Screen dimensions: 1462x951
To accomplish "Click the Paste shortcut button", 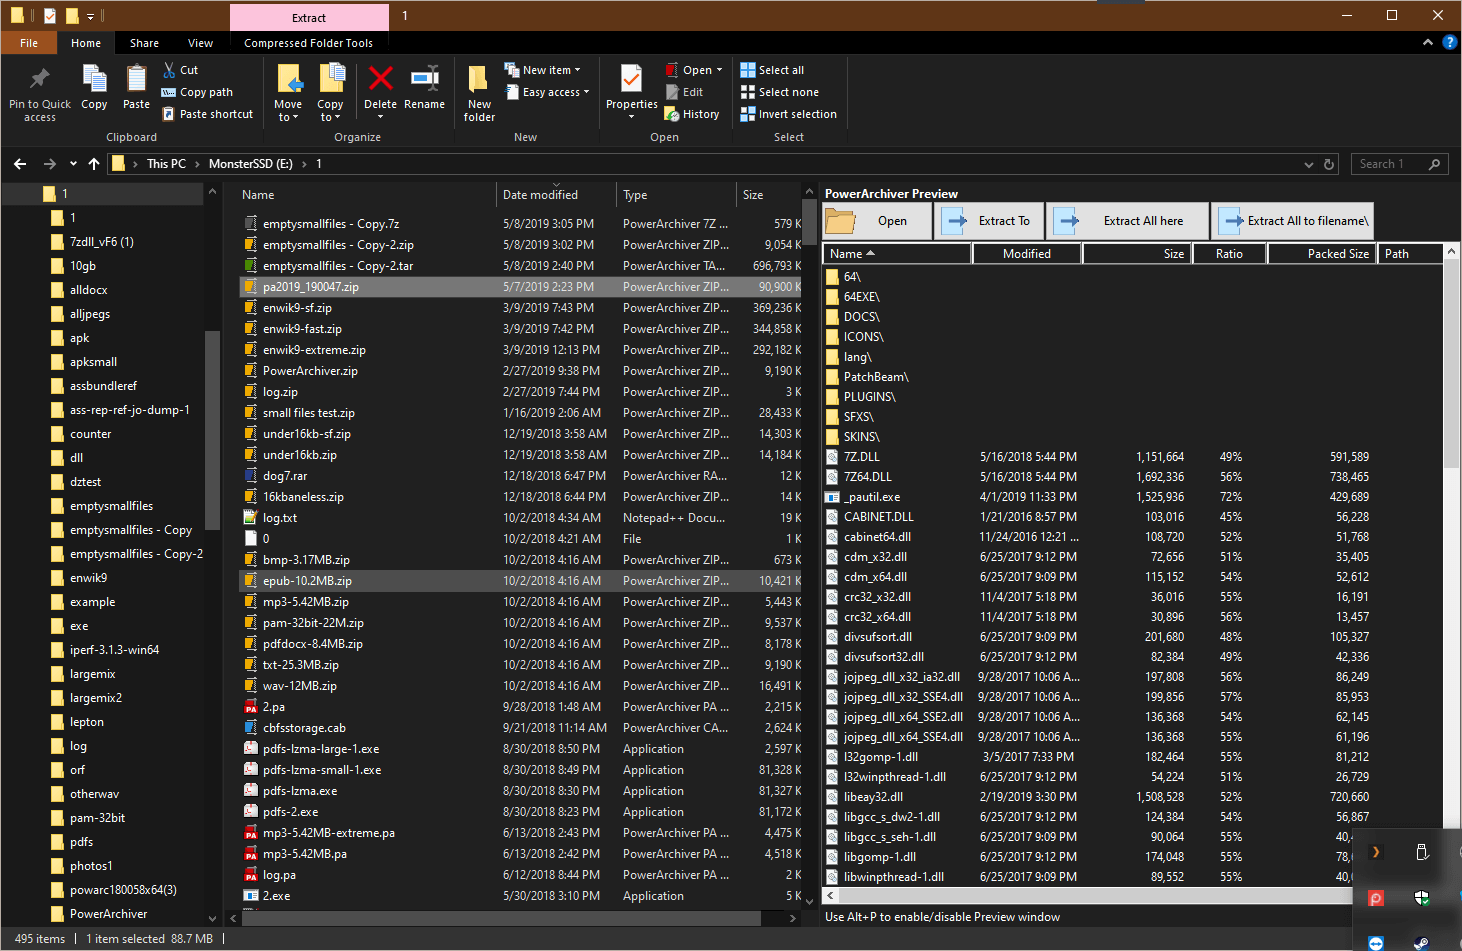I will pos(207,114).
